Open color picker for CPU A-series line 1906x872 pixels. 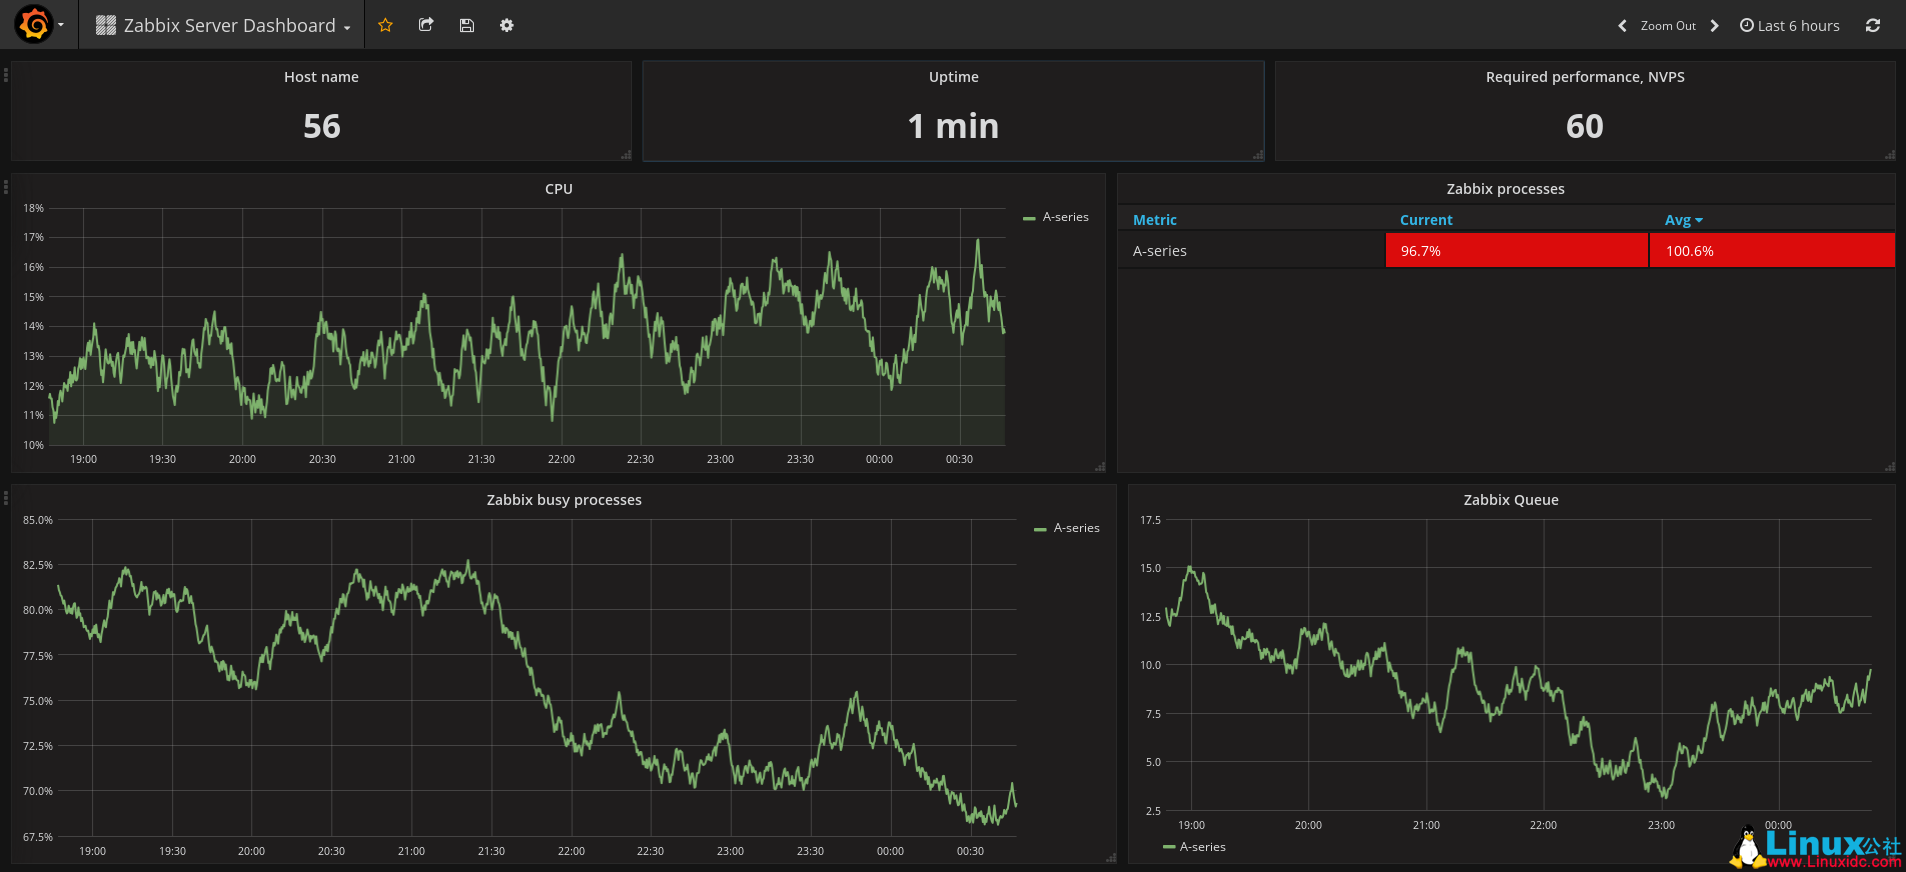tap(1029, 218)
